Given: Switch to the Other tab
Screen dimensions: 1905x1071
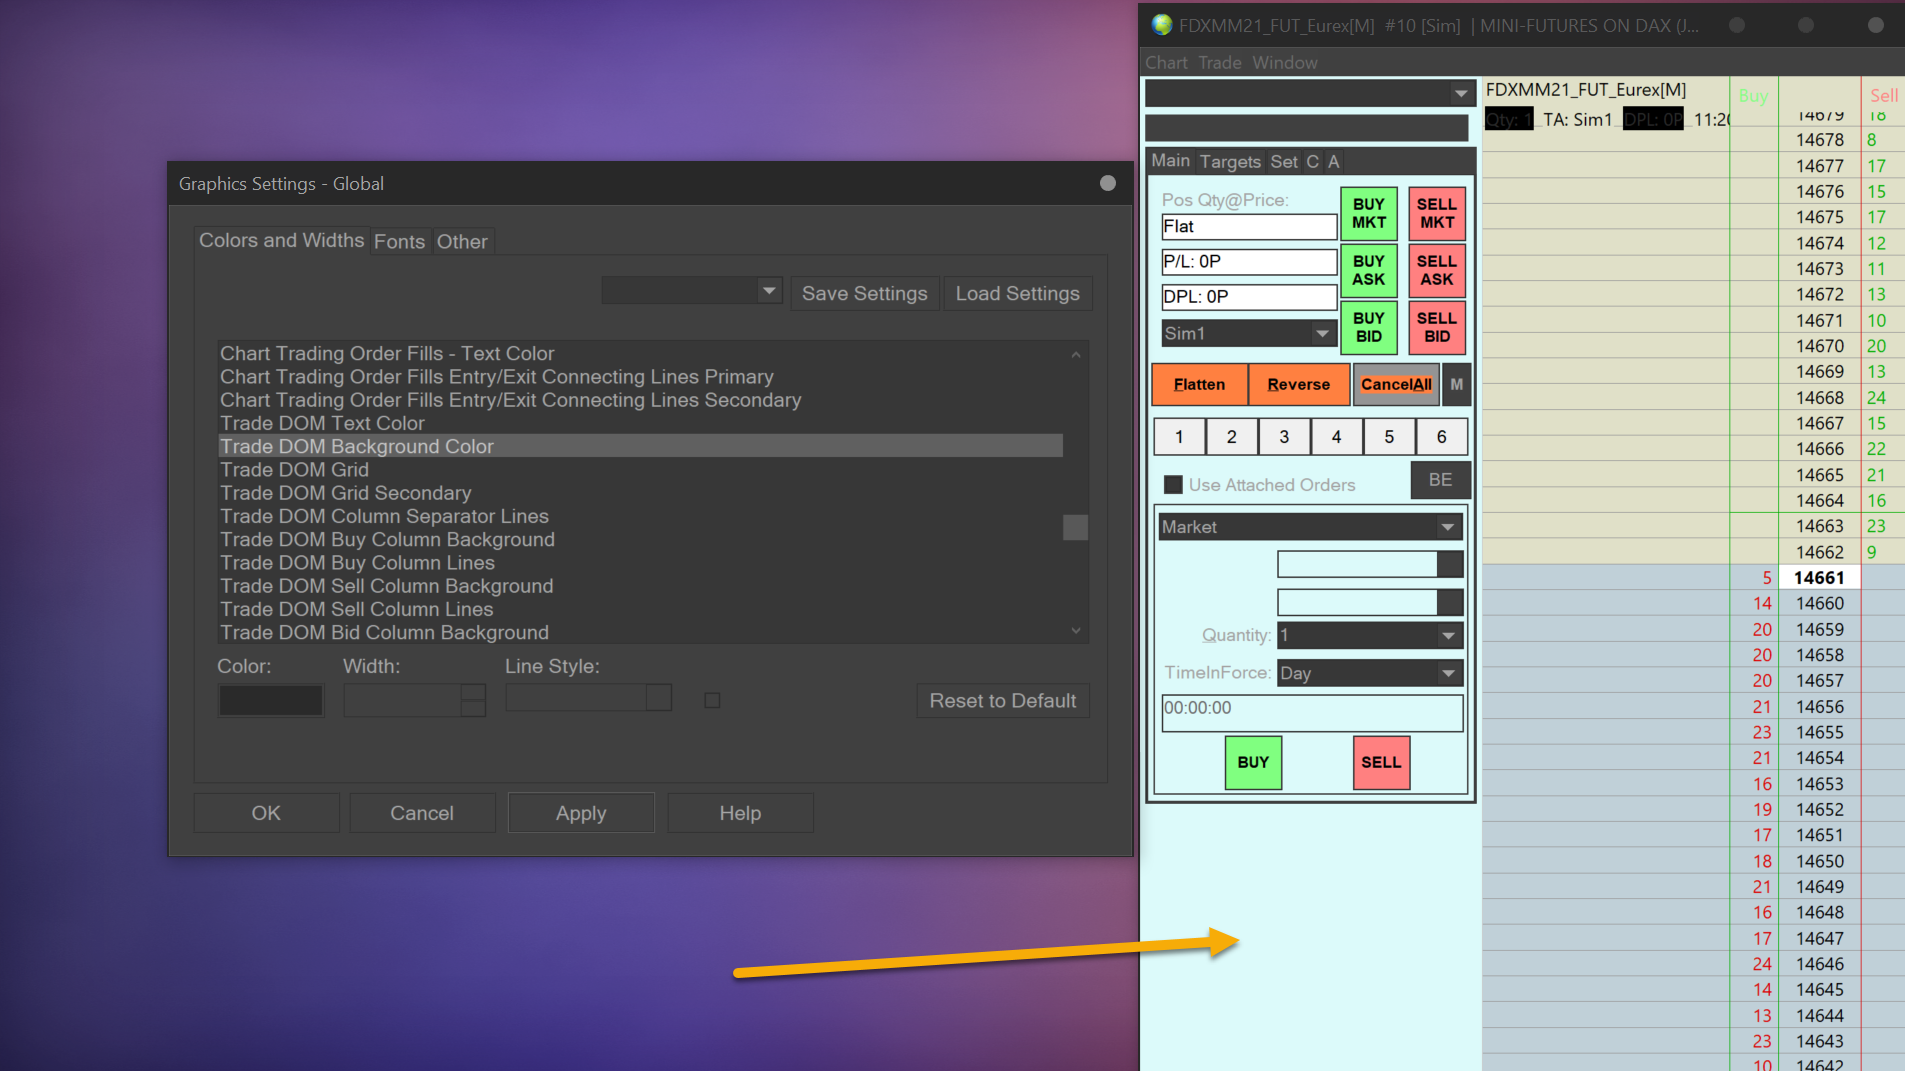Looking at the screenshot, I should tap(462, 241).
